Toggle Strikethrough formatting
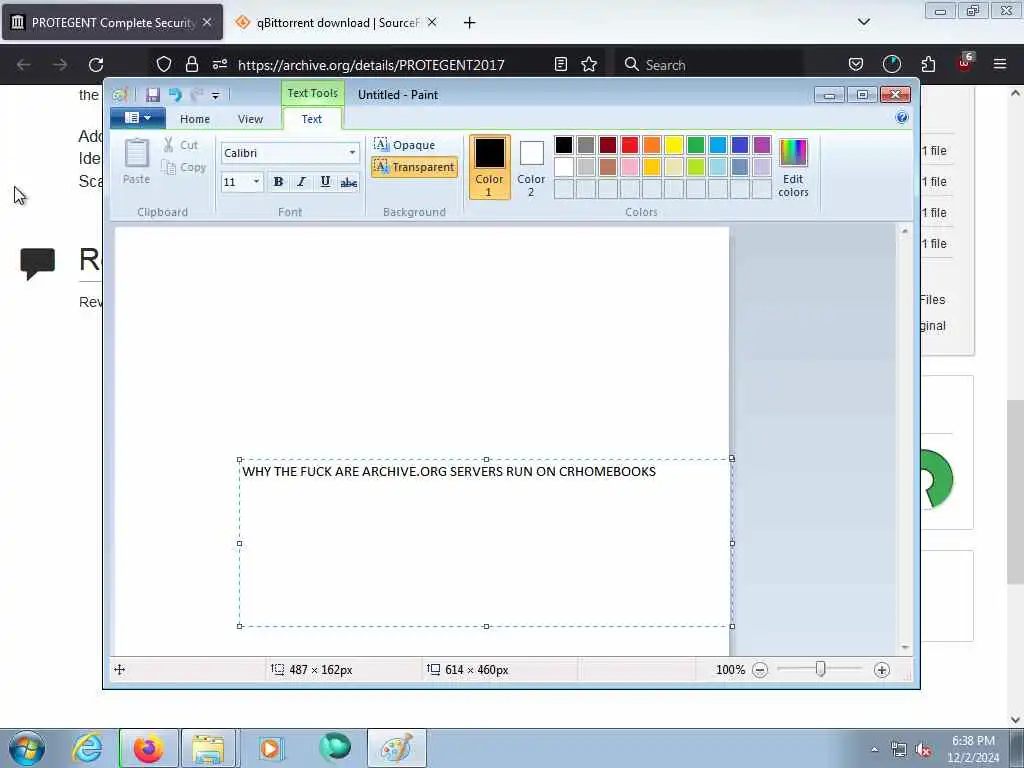Screen dimensions: 1024x768 coord(349,182)
